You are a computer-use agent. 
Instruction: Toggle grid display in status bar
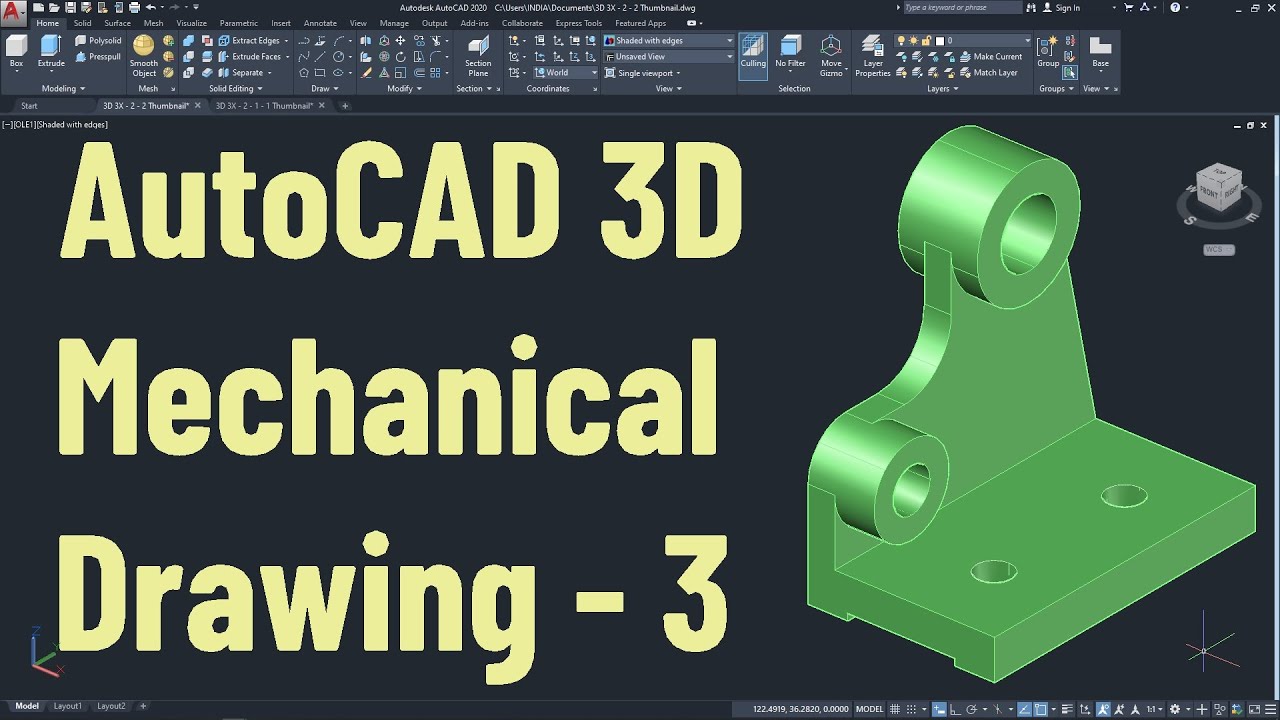click(895, 708)
